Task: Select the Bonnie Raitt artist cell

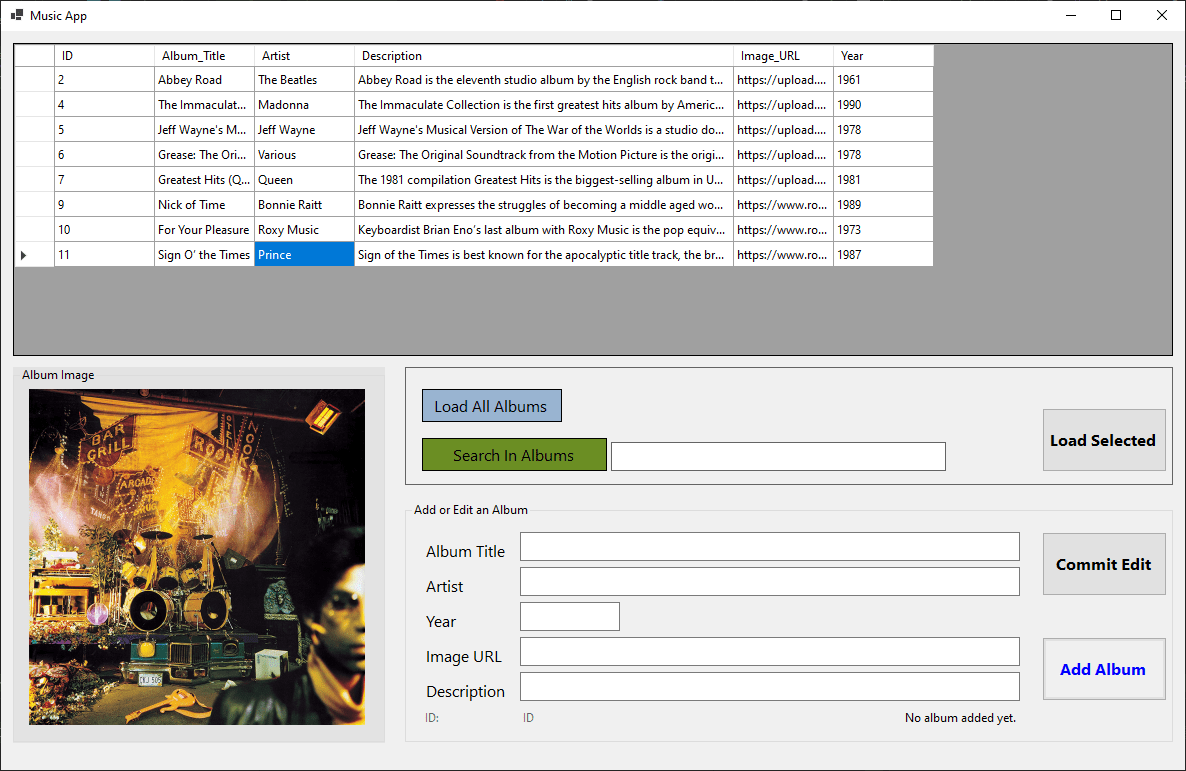Action: (304, 204)
